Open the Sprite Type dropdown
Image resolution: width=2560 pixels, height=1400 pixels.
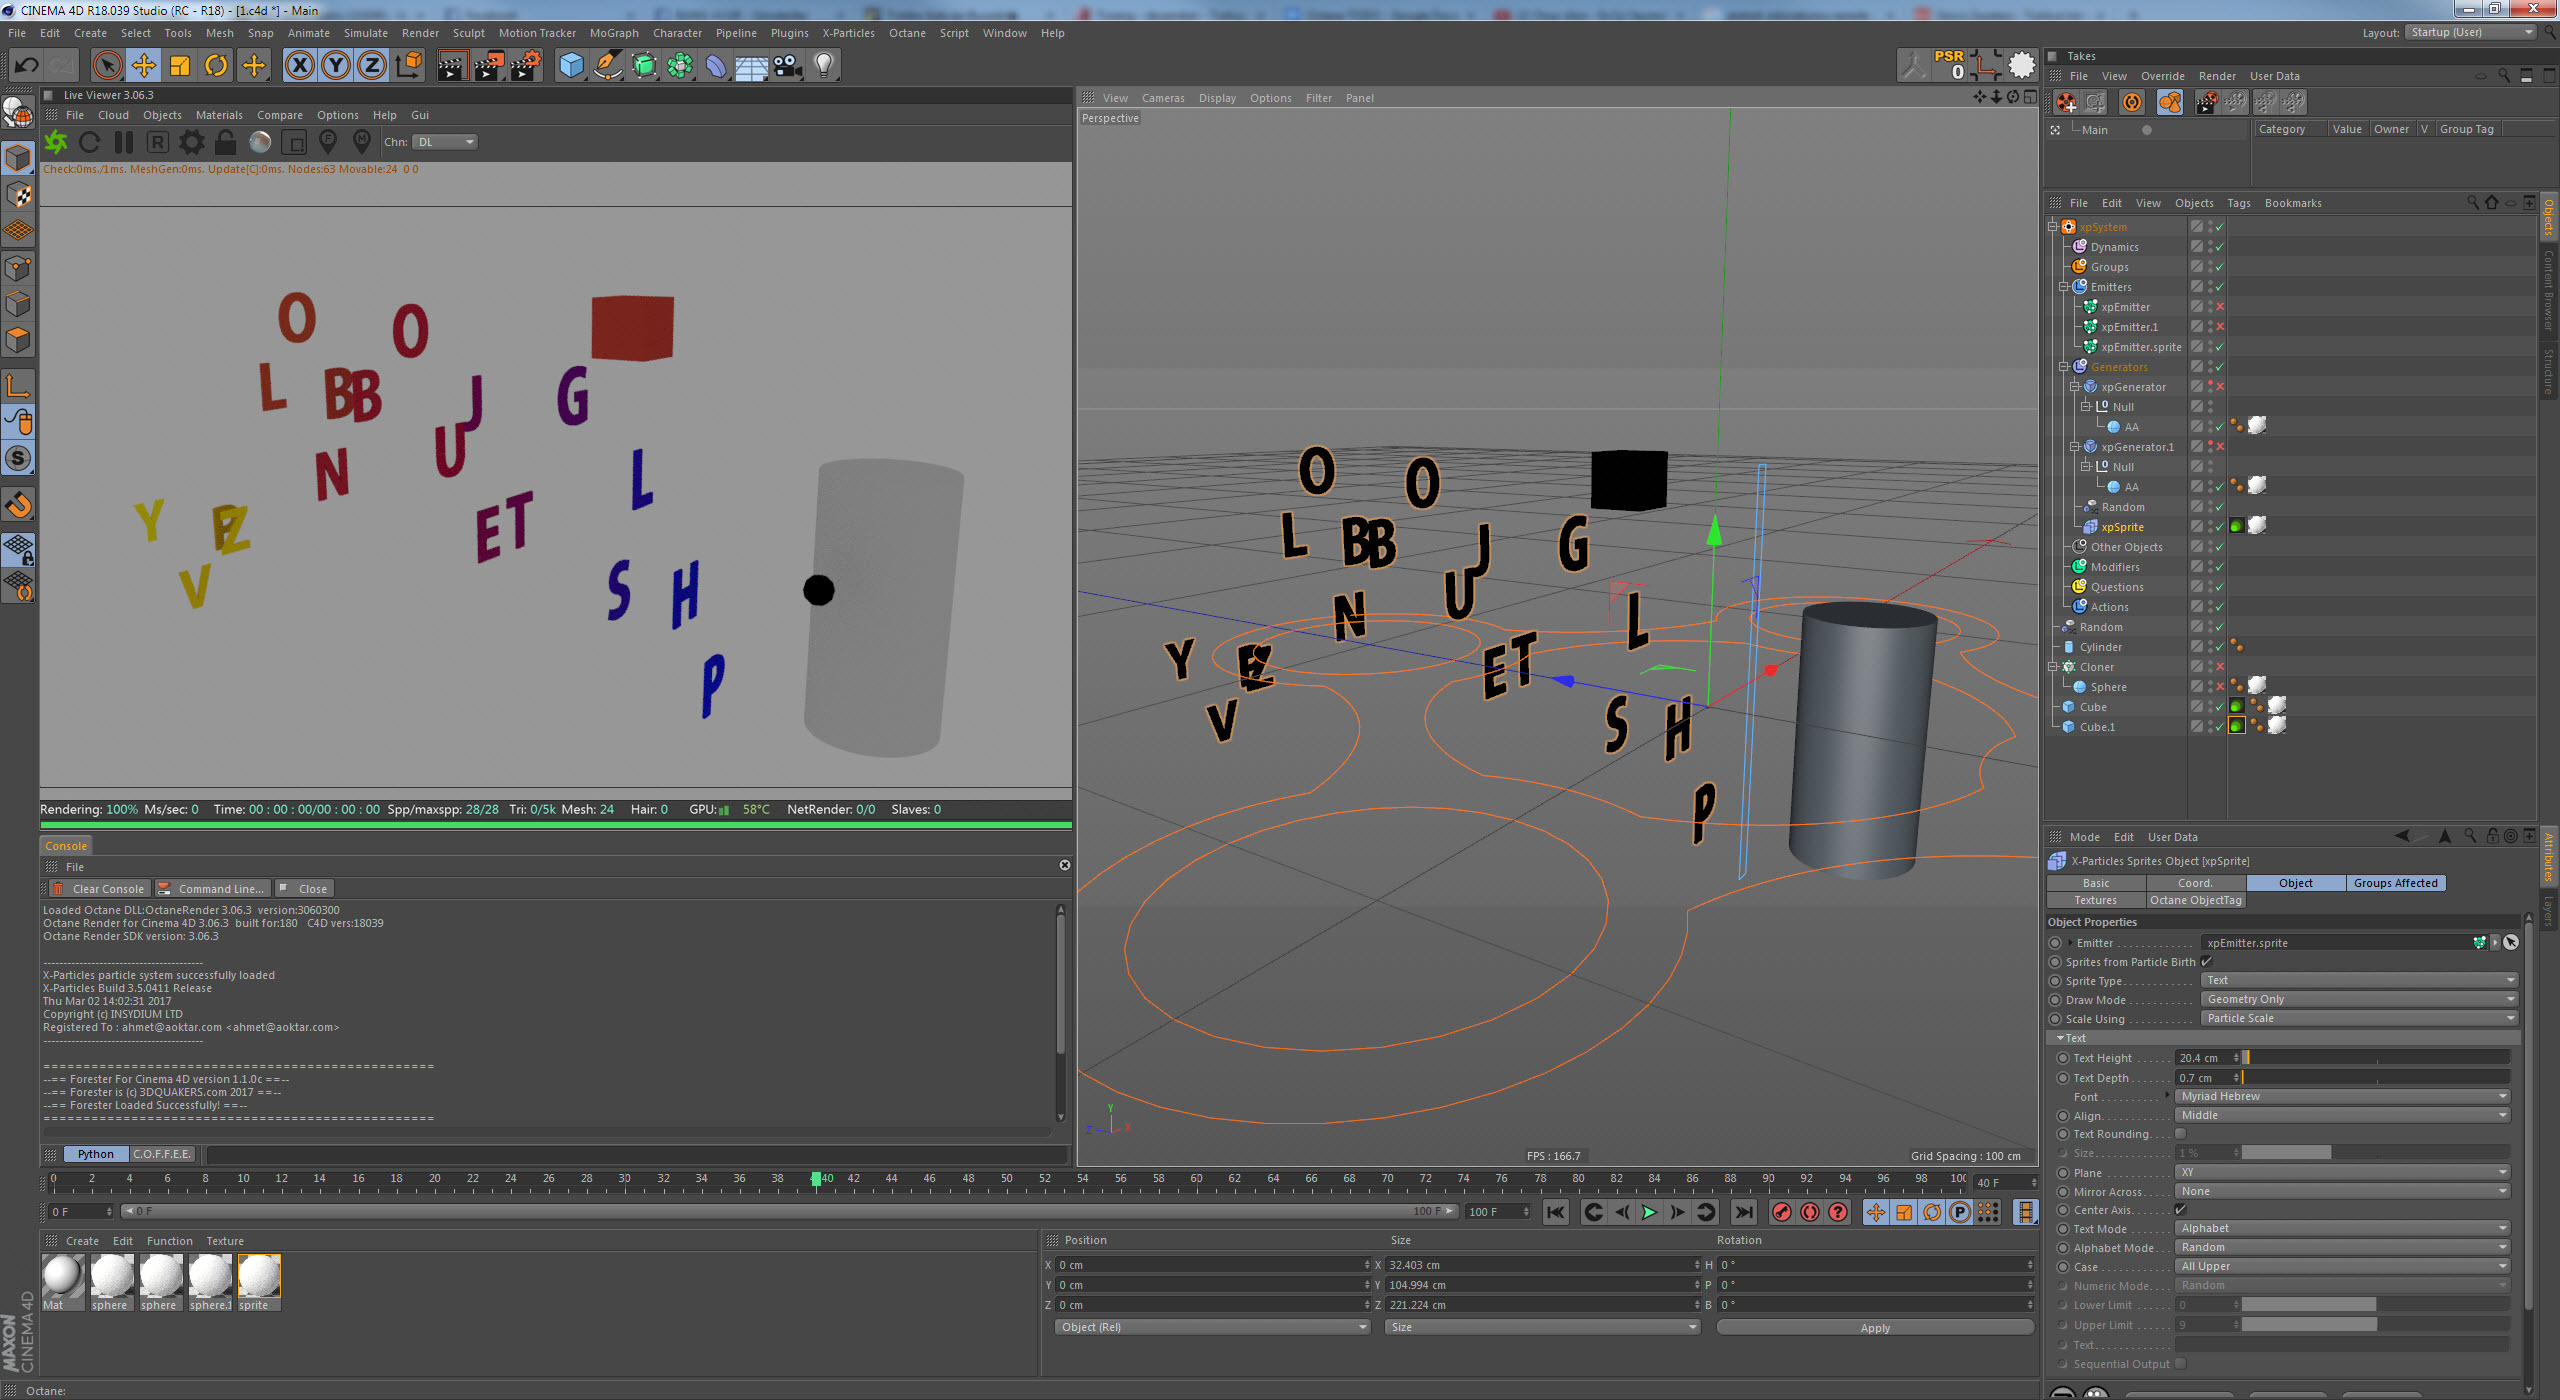tap(2358, 980)
